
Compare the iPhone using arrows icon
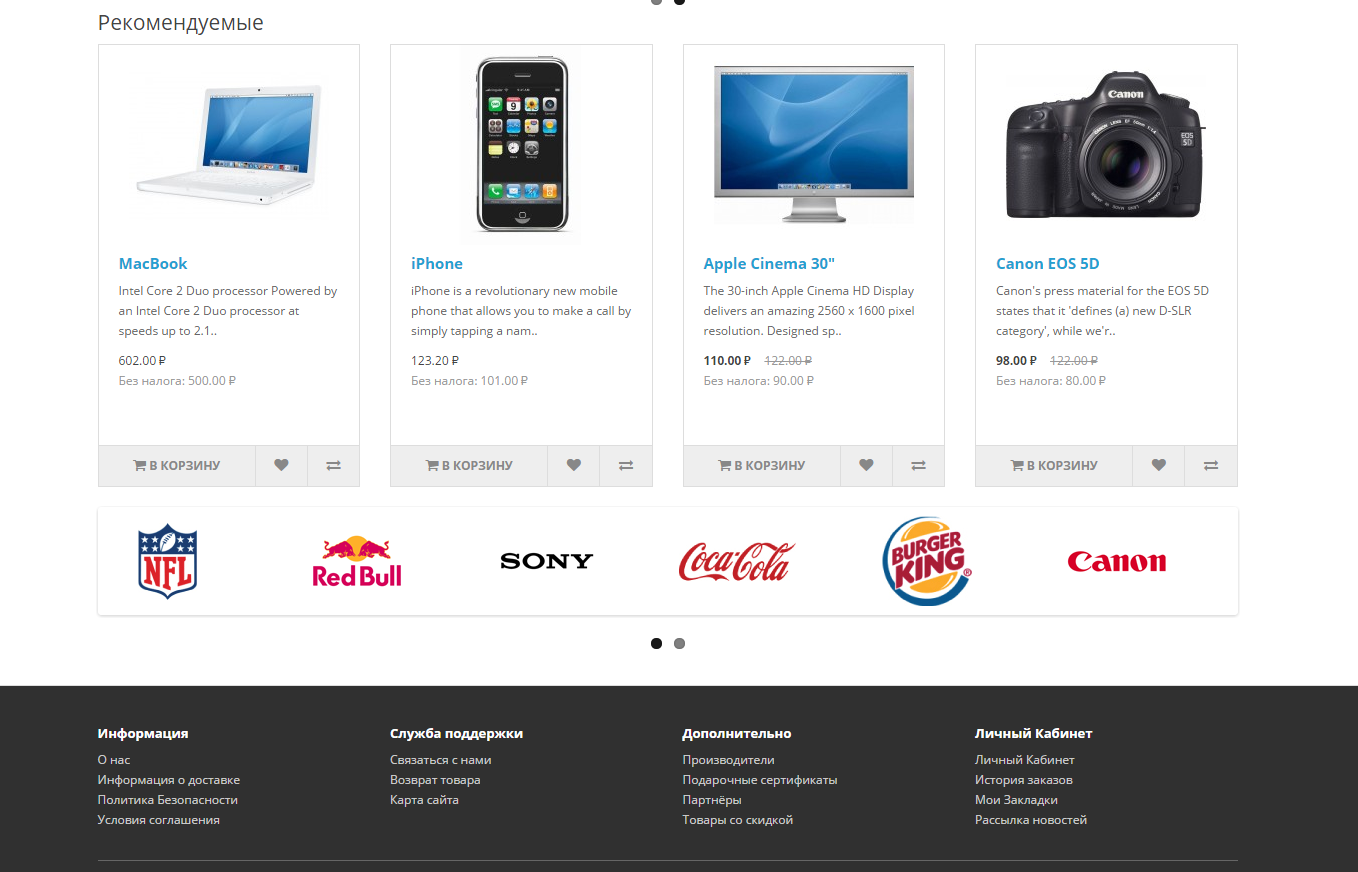tap(626, 465)
